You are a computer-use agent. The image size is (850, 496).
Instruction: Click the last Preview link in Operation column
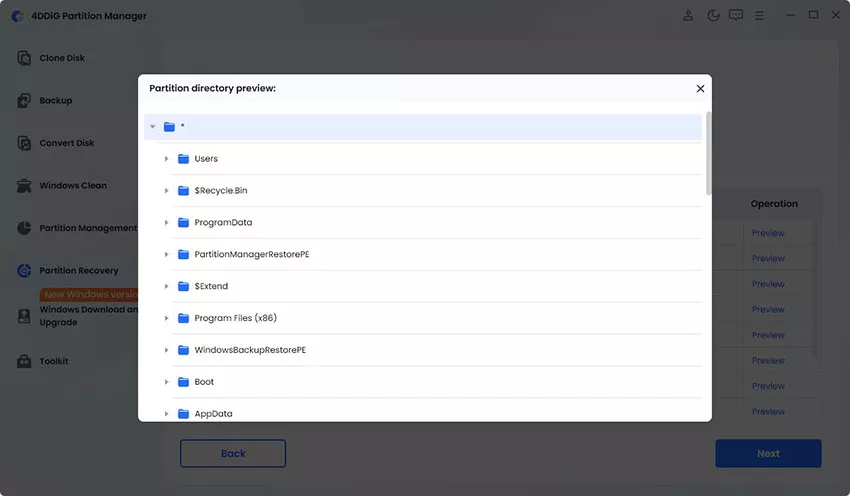768,412
